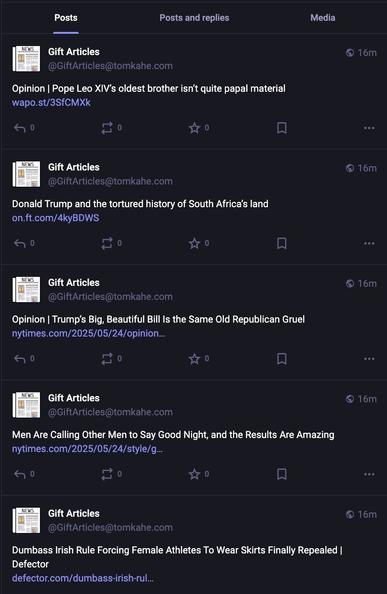Viewport: 387px width, 594px height.
Task: Bookmark the Pope Leo XIV post
Action: 282,128
